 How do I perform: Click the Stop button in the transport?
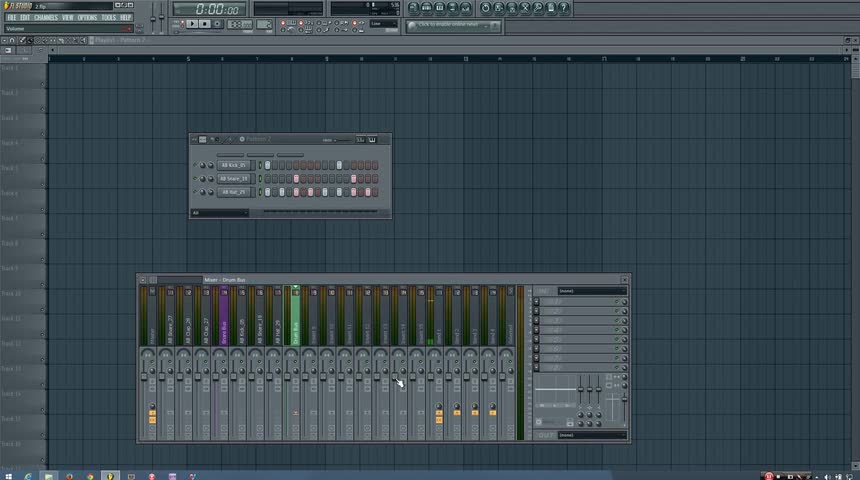coord(205,24)
